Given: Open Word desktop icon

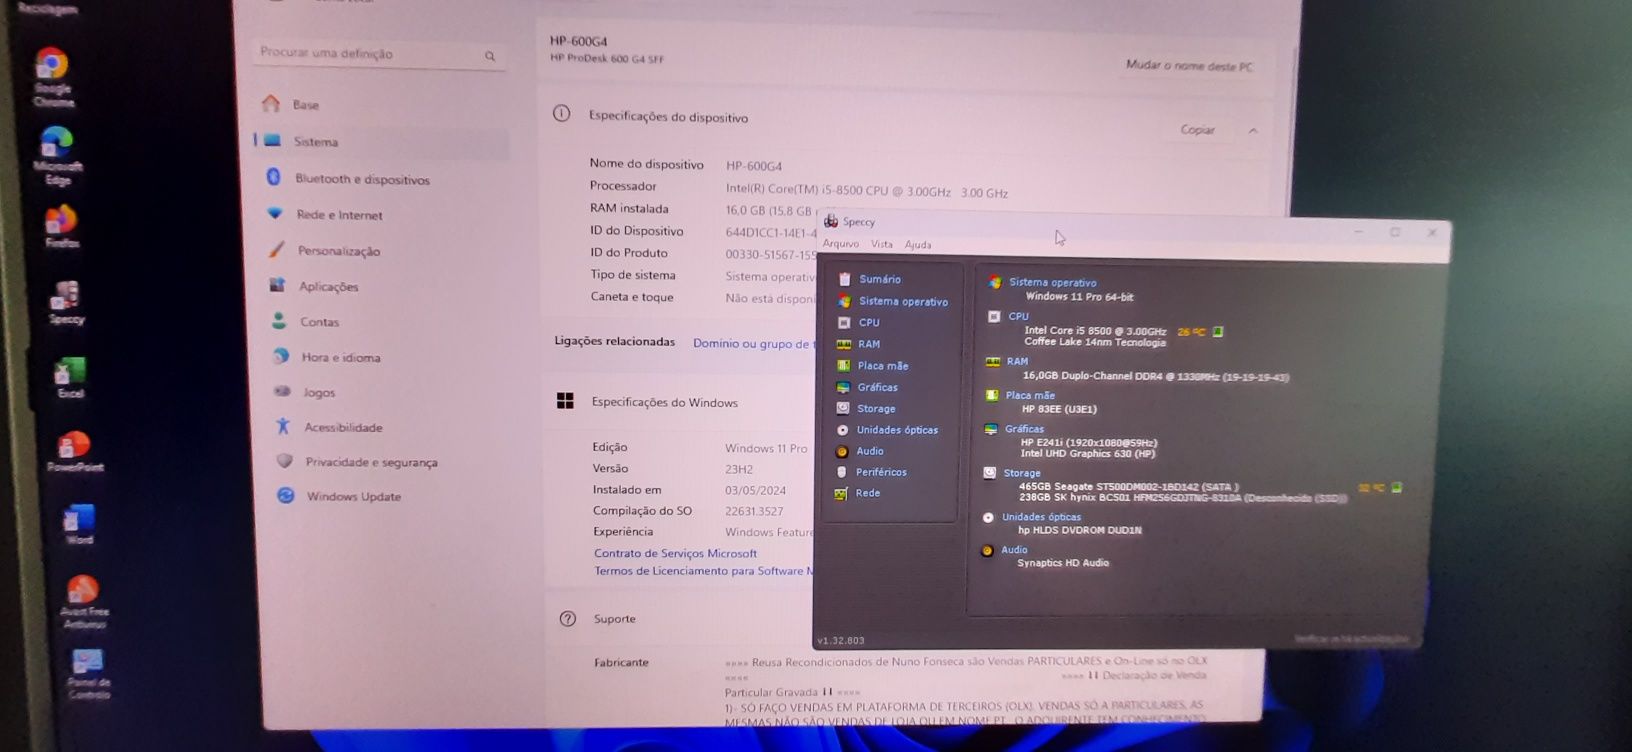Looking at the screenshot, I should (79, 524).
